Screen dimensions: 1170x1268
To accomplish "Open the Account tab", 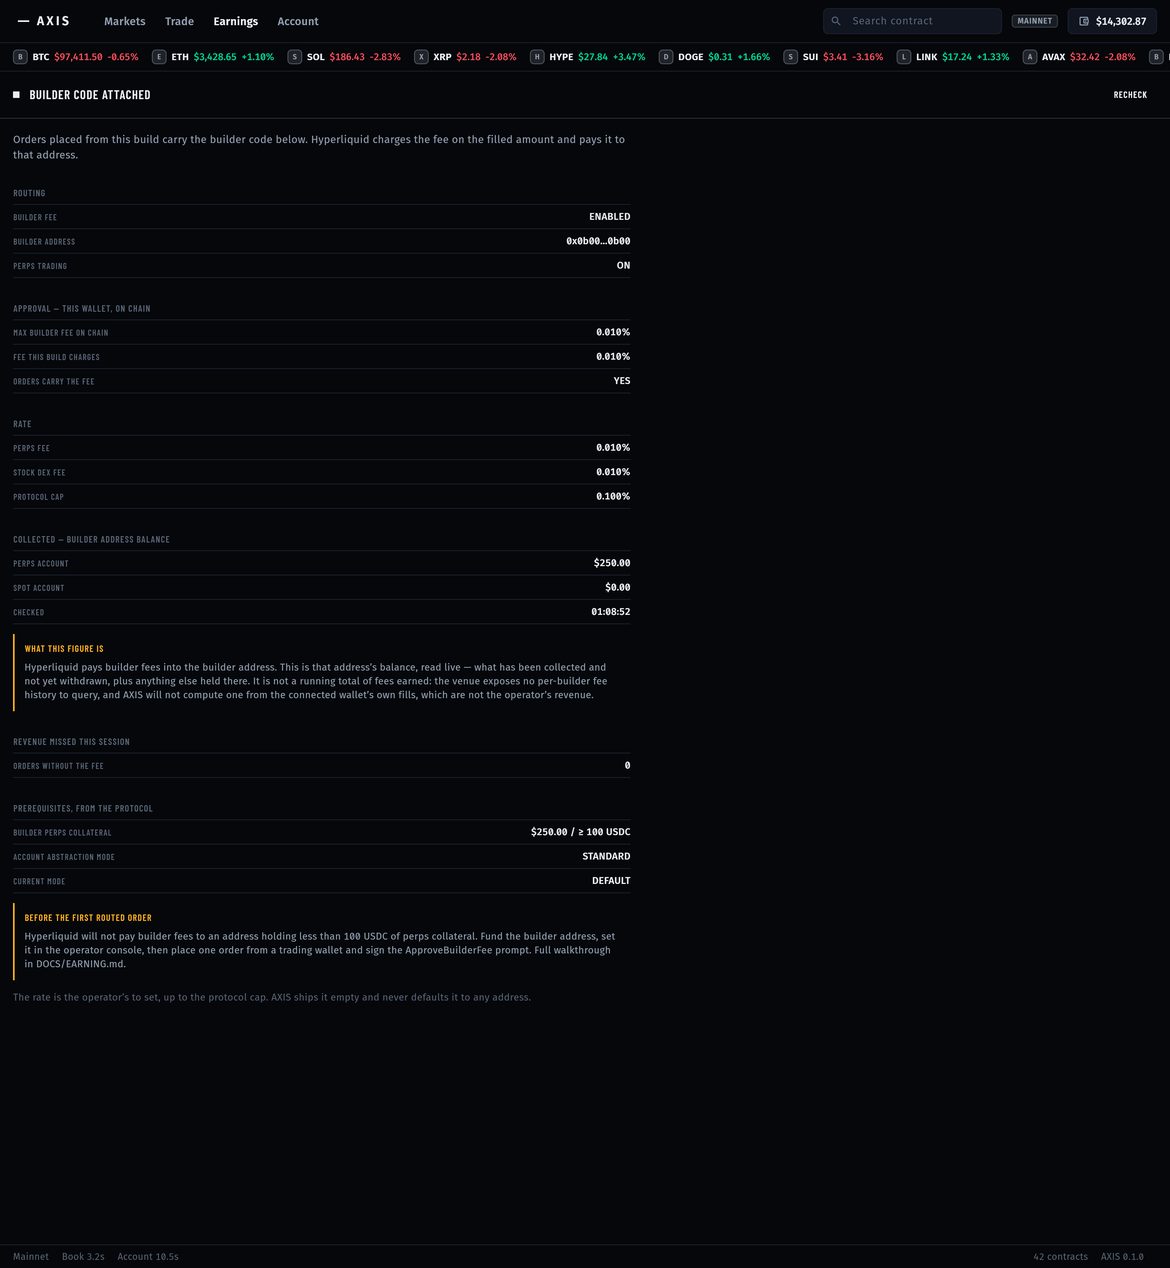I will click(x=298, y=21).
